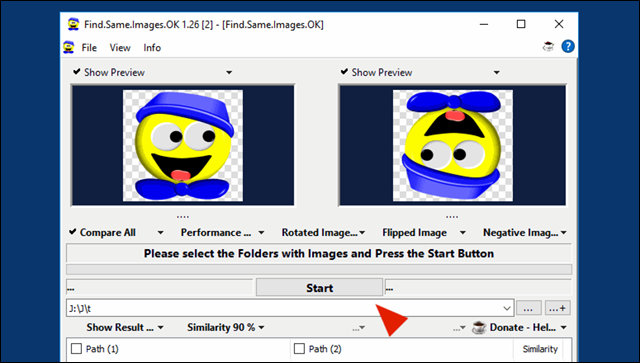Close the Find.Same.Images.OK window
The image size is (640, 363).
pyautogui.click(x=559, y=24)
